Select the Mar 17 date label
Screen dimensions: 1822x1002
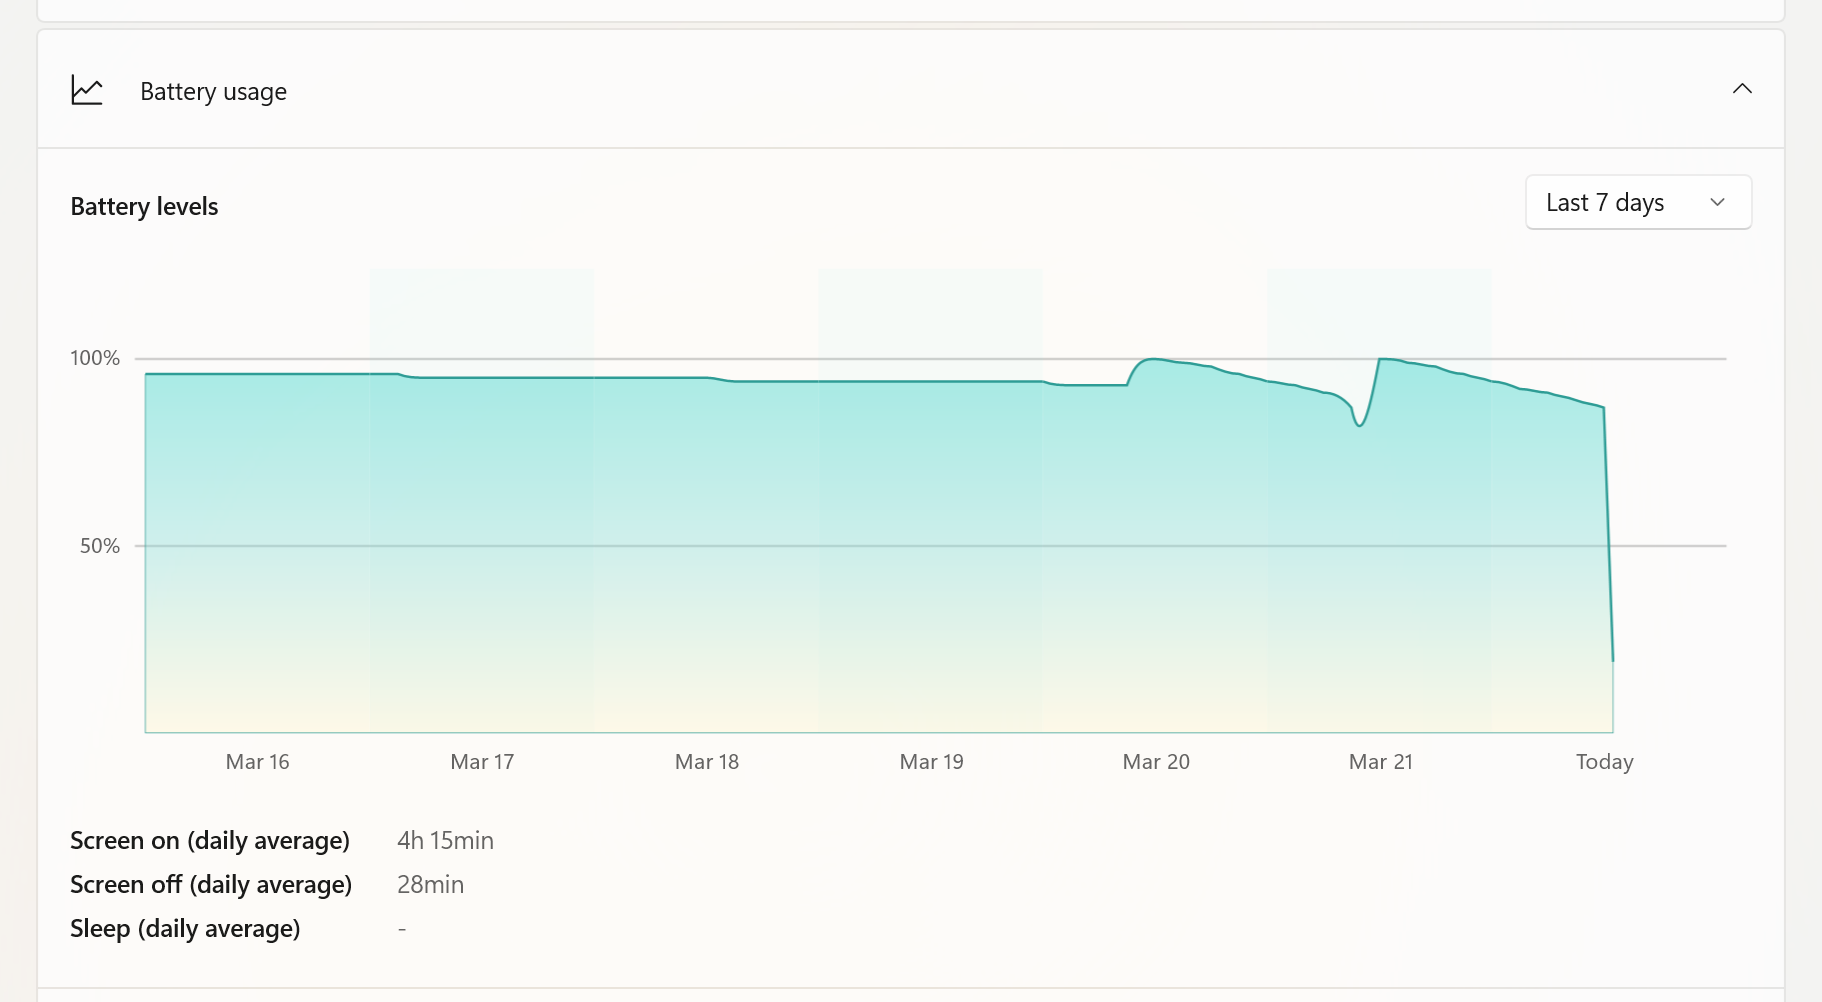[x=482, y=762]
